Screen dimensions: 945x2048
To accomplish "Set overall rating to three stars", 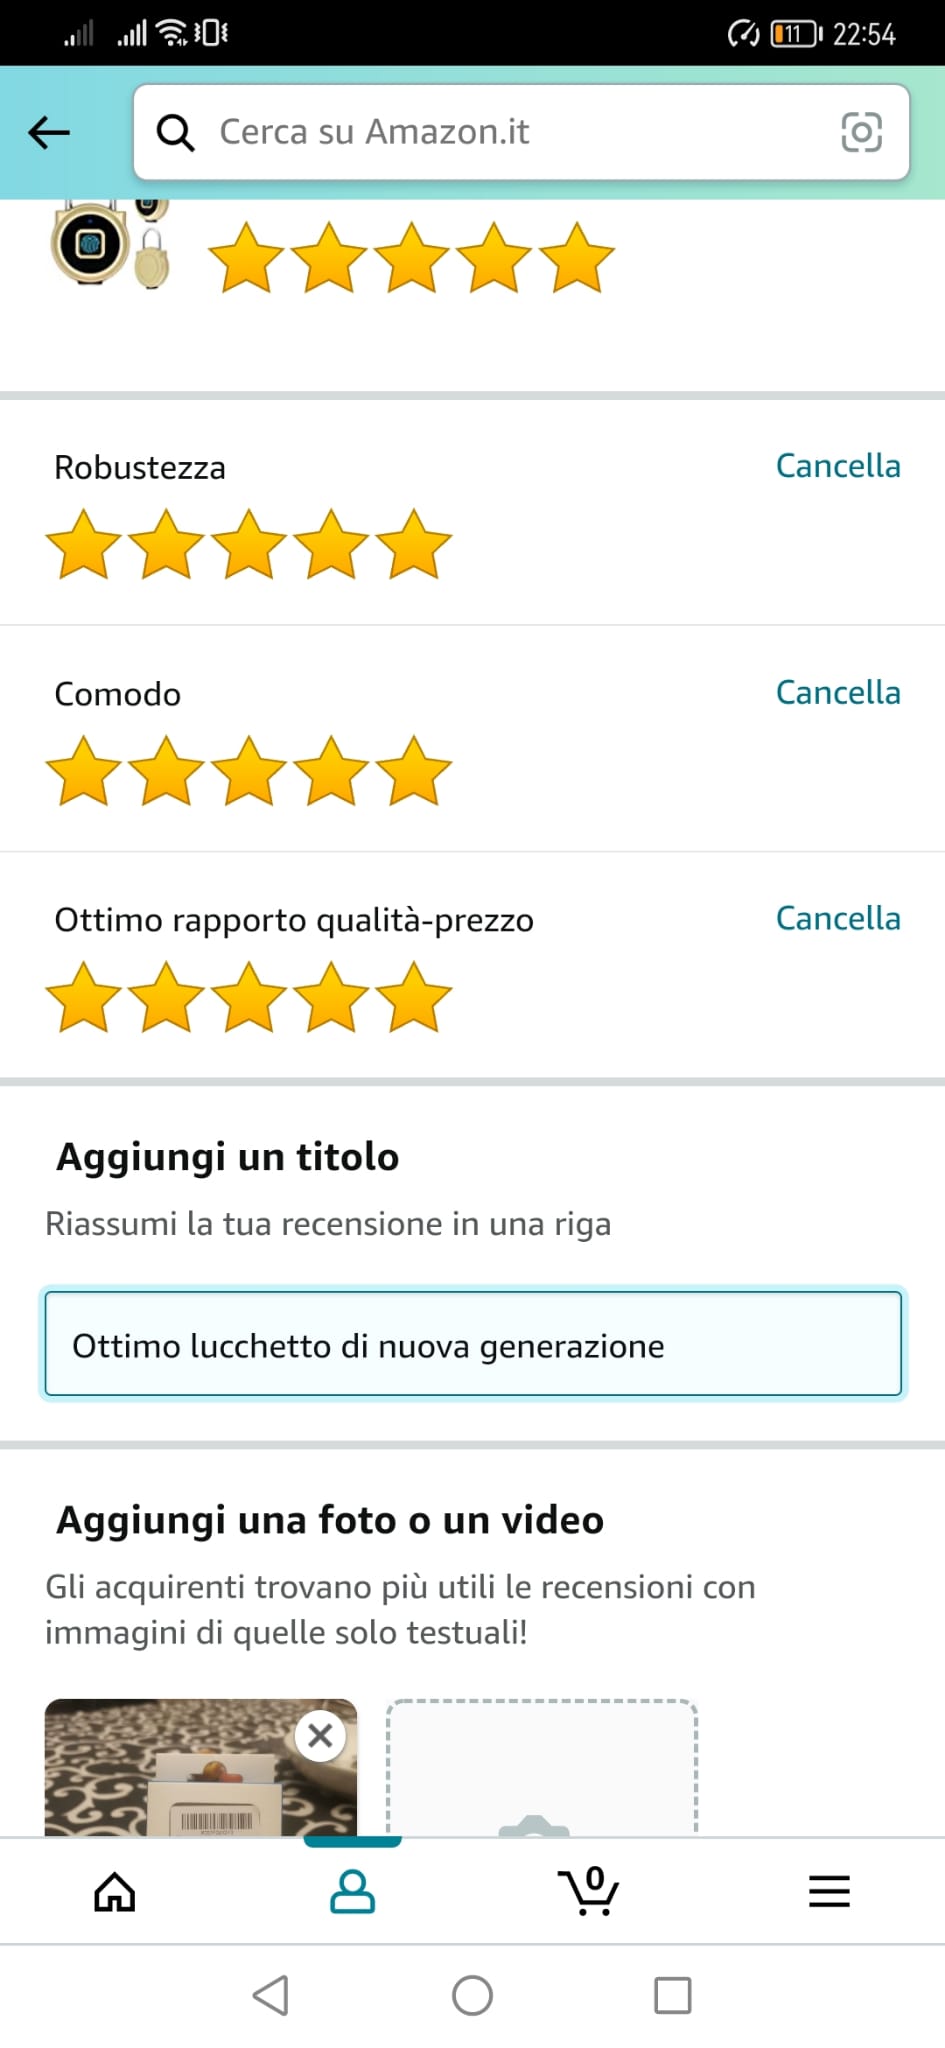I will click(411, 258).
